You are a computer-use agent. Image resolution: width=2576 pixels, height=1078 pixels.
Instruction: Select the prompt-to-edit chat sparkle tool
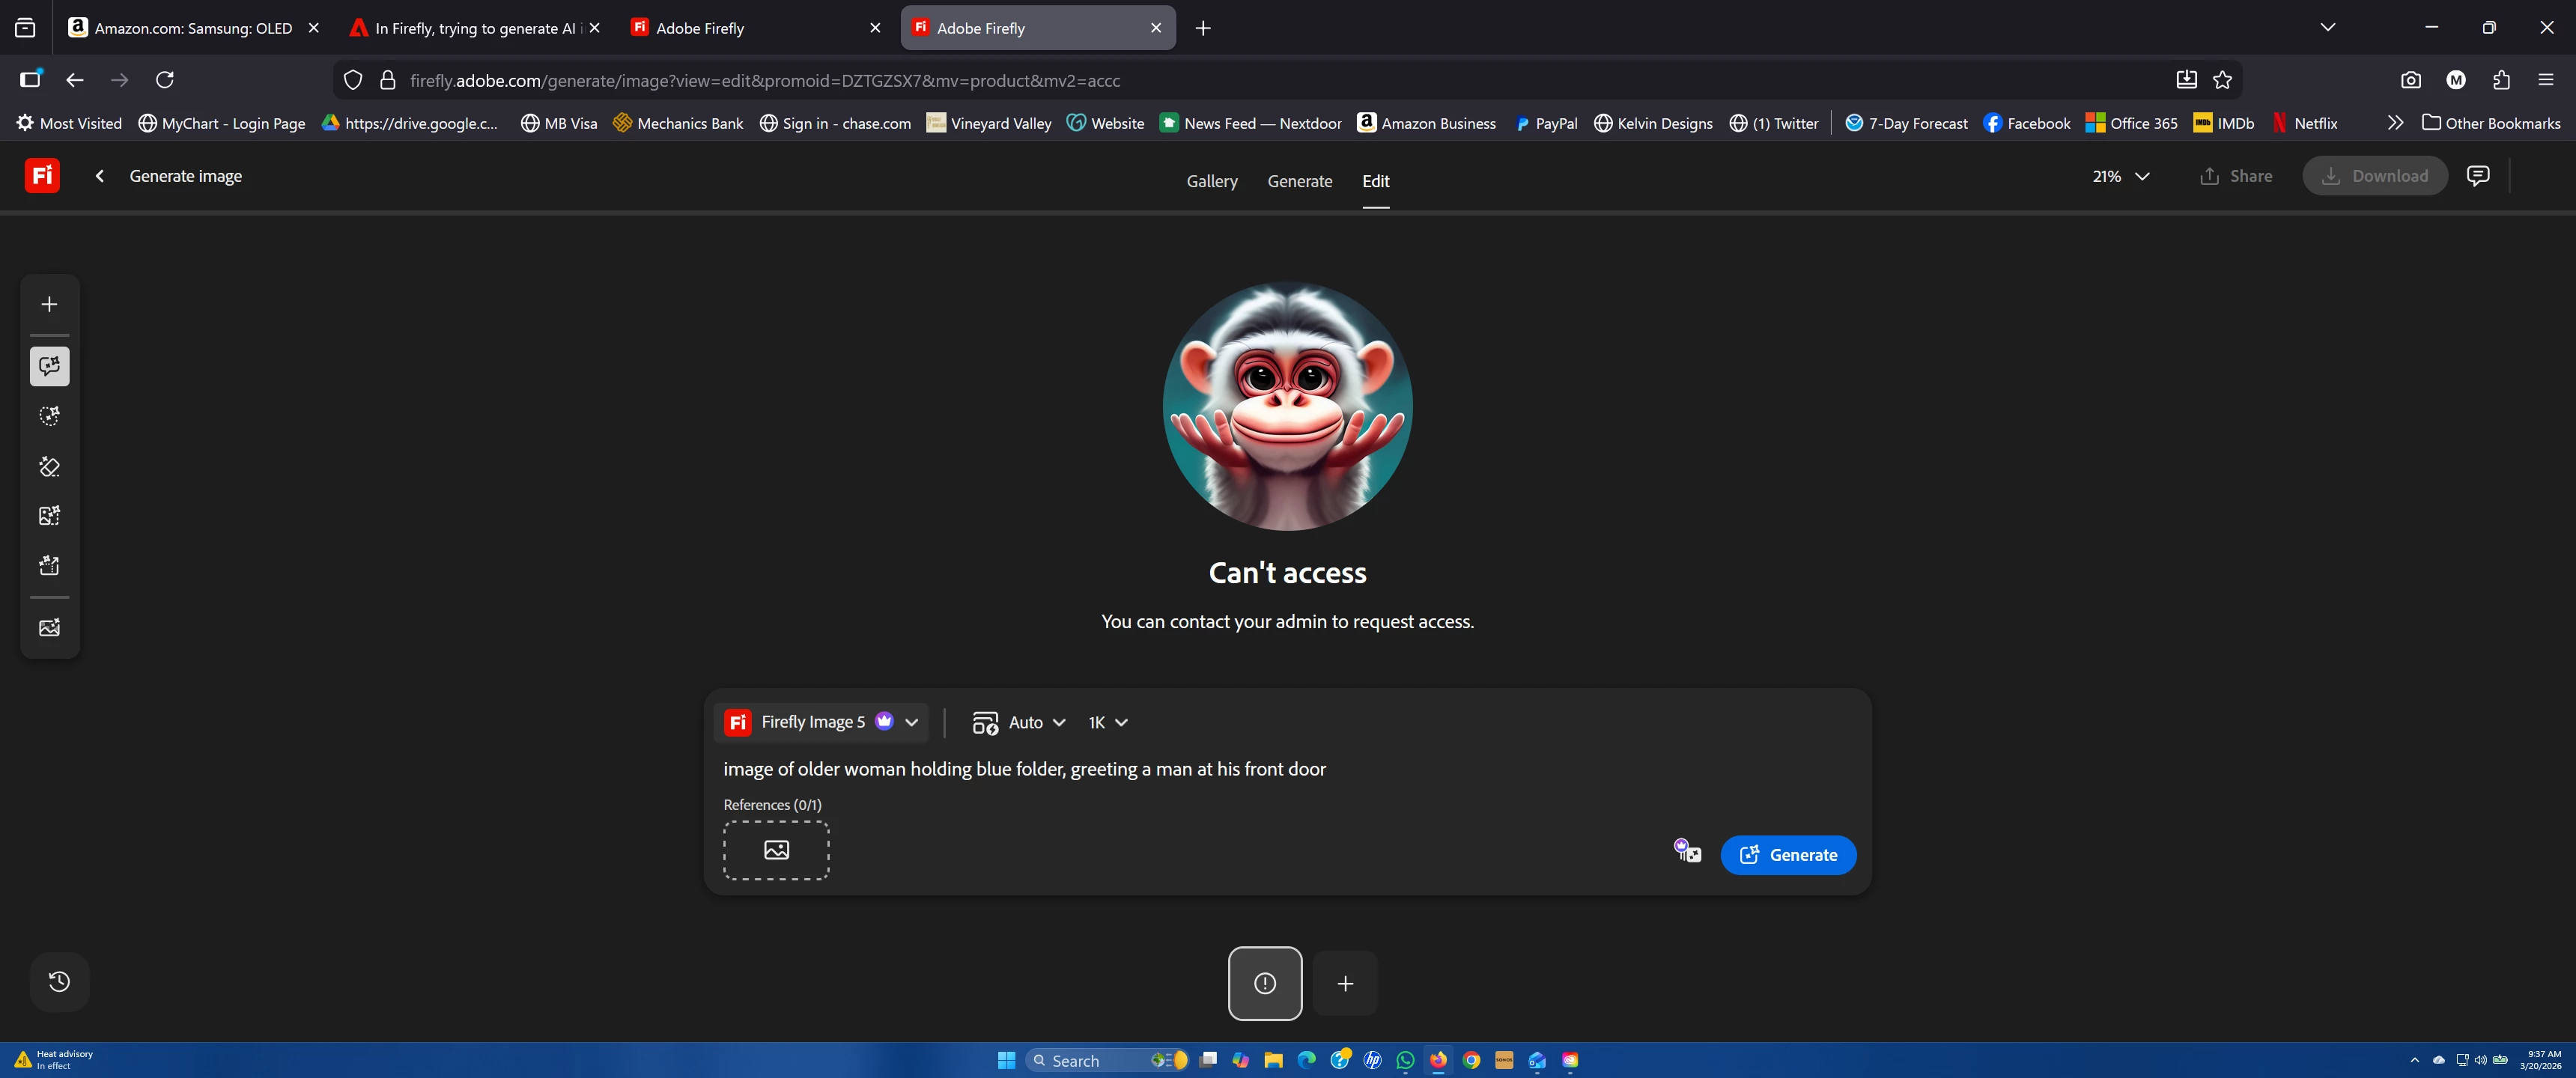[x=49, y=366]
